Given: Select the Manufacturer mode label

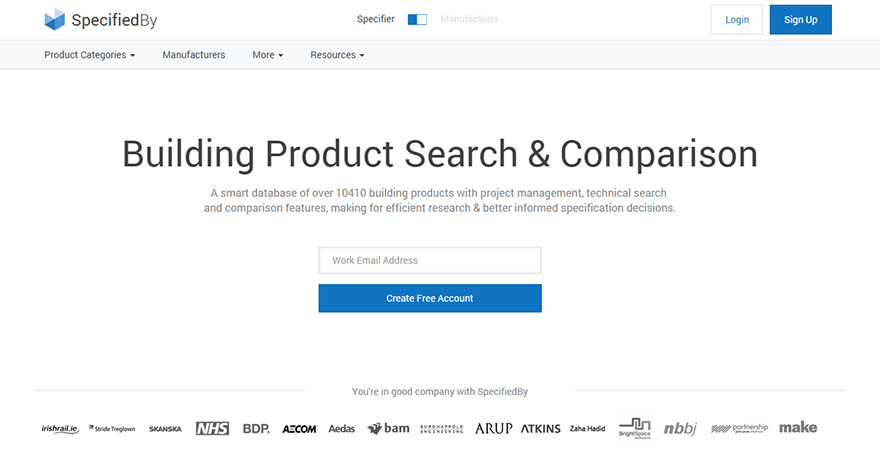Looking at the screenshot, I should [x=469, y=19].
